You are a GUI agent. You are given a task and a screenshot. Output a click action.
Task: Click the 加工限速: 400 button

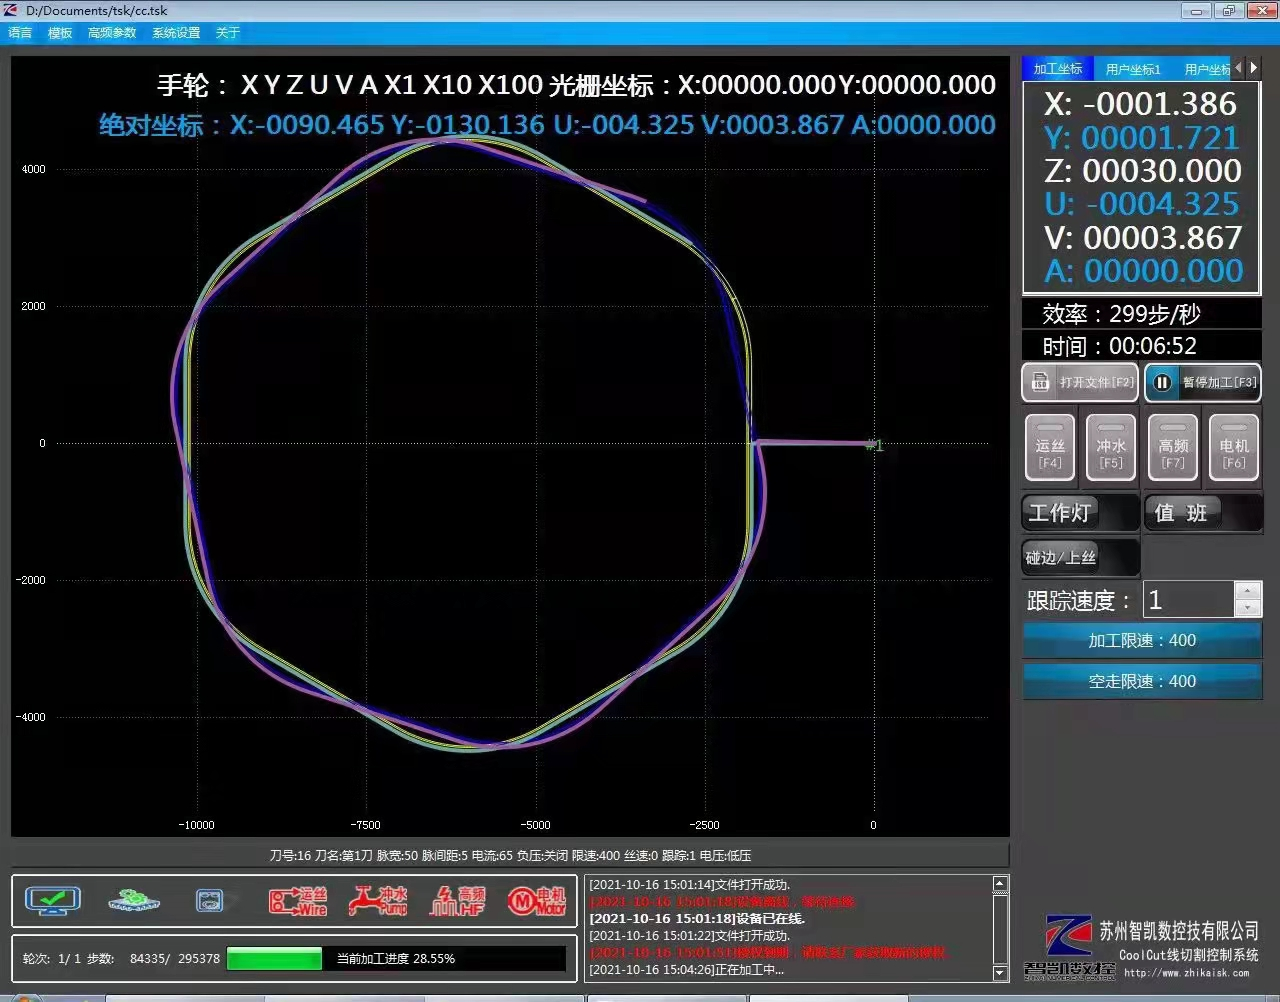point(1141,640)
